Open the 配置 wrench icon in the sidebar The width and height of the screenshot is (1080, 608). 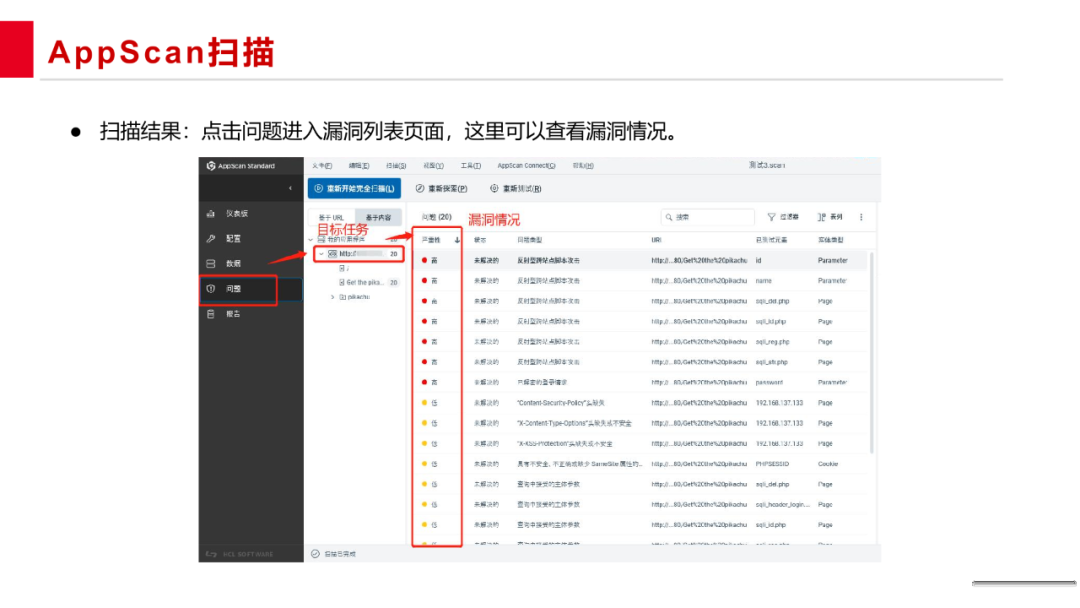tap(211, 239)
